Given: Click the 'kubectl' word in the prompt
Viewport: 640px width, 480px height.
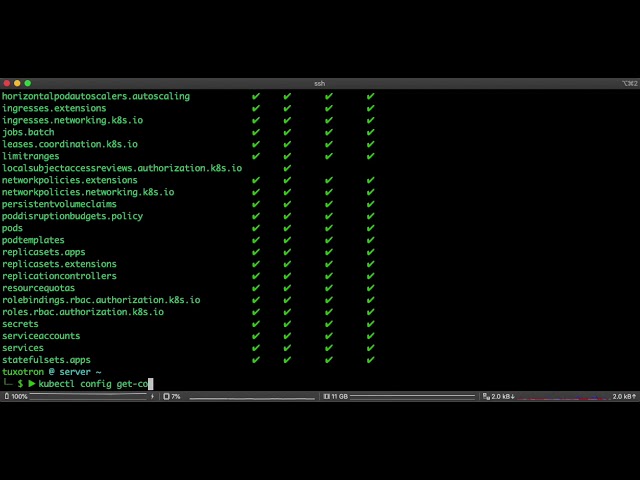Looking at the screenshot, I should click(55, 384).
